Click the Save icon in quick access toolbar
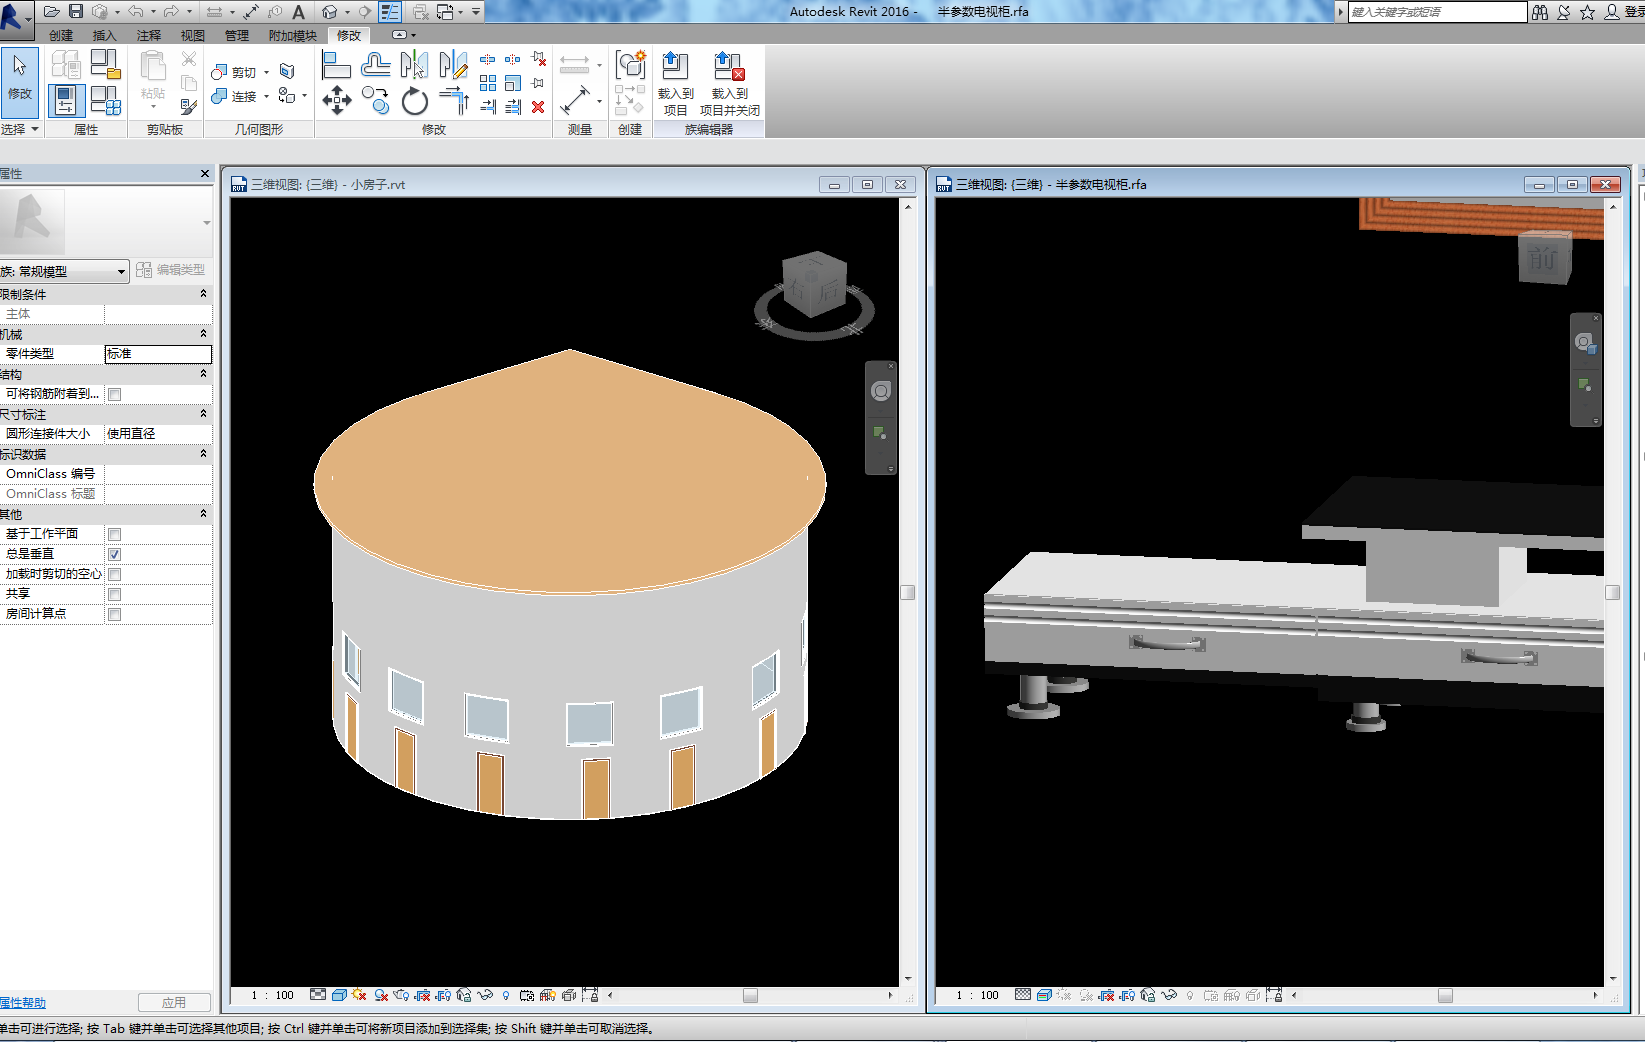1645x1042 pixels. click(76, 11)
